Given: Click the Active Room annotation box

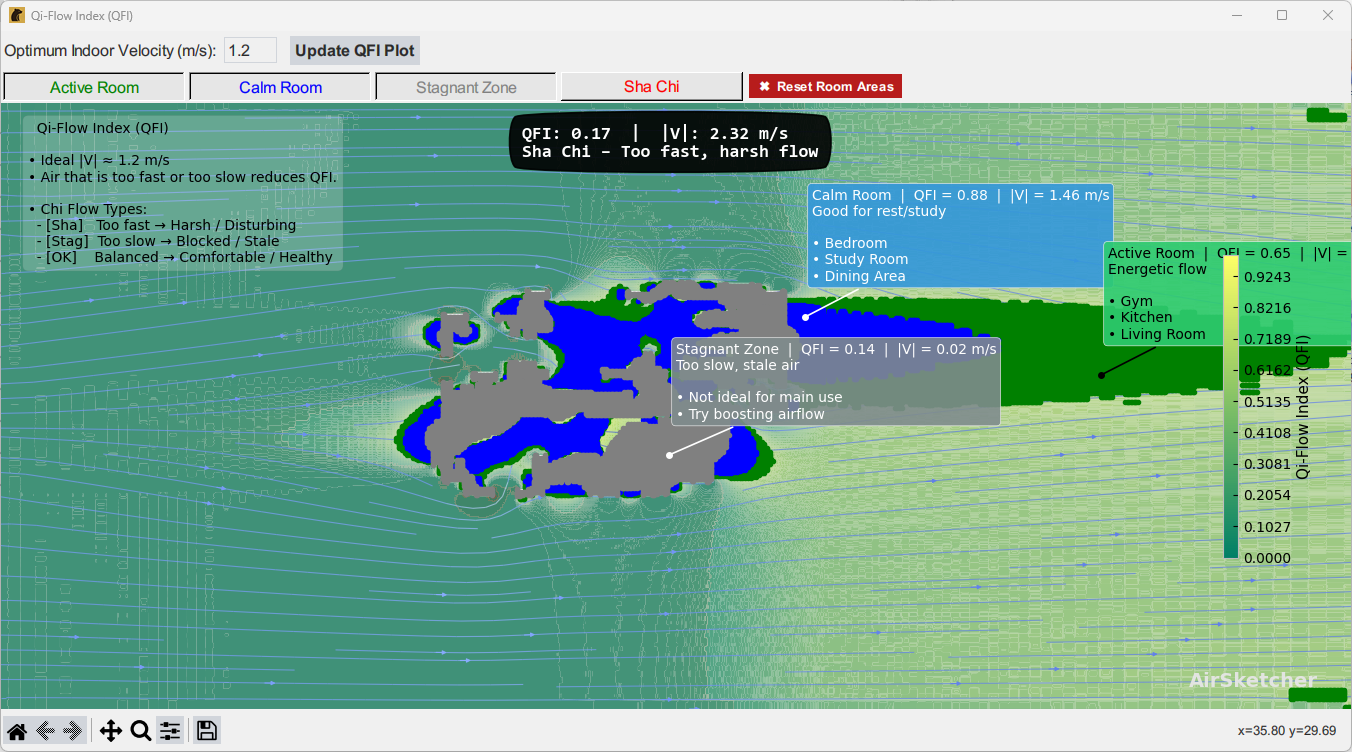Looking at the screenshot, I should coord(1162,293).
